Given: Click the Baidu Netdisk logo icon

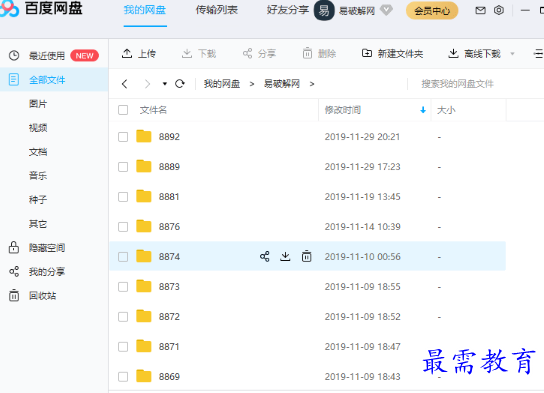Looking at the screenshot, I should (x=9, y=8).
